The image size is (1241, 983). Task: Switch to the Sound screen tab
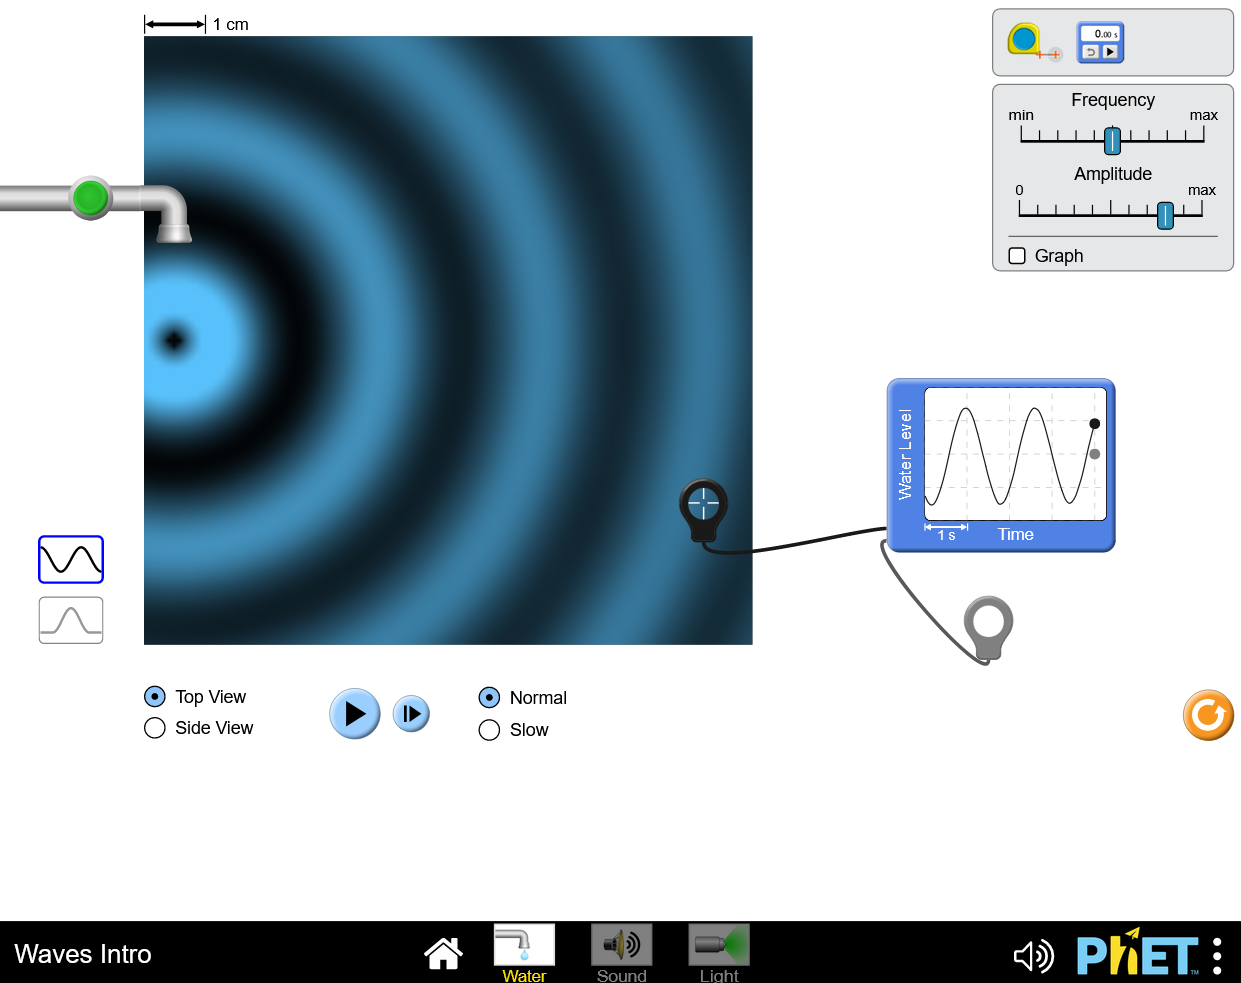pos(621,953)
